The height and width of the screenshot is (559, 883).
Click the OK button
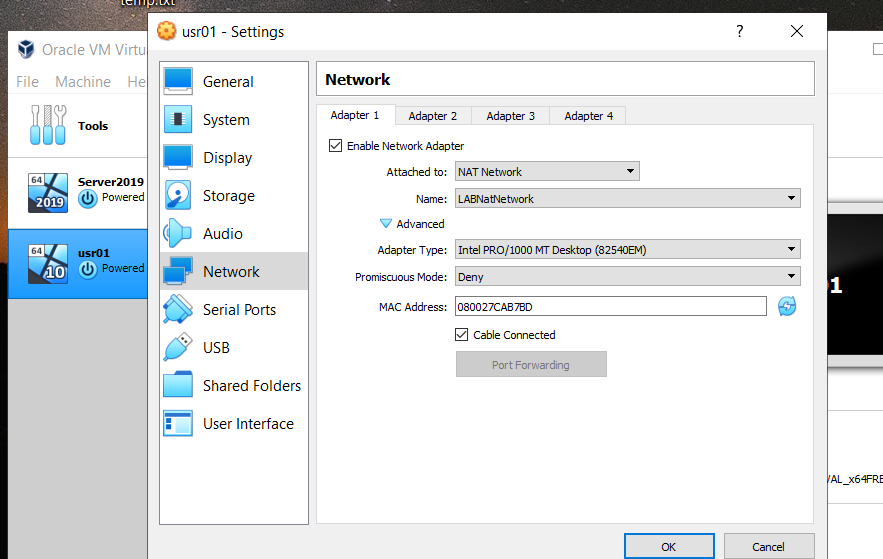669,546
